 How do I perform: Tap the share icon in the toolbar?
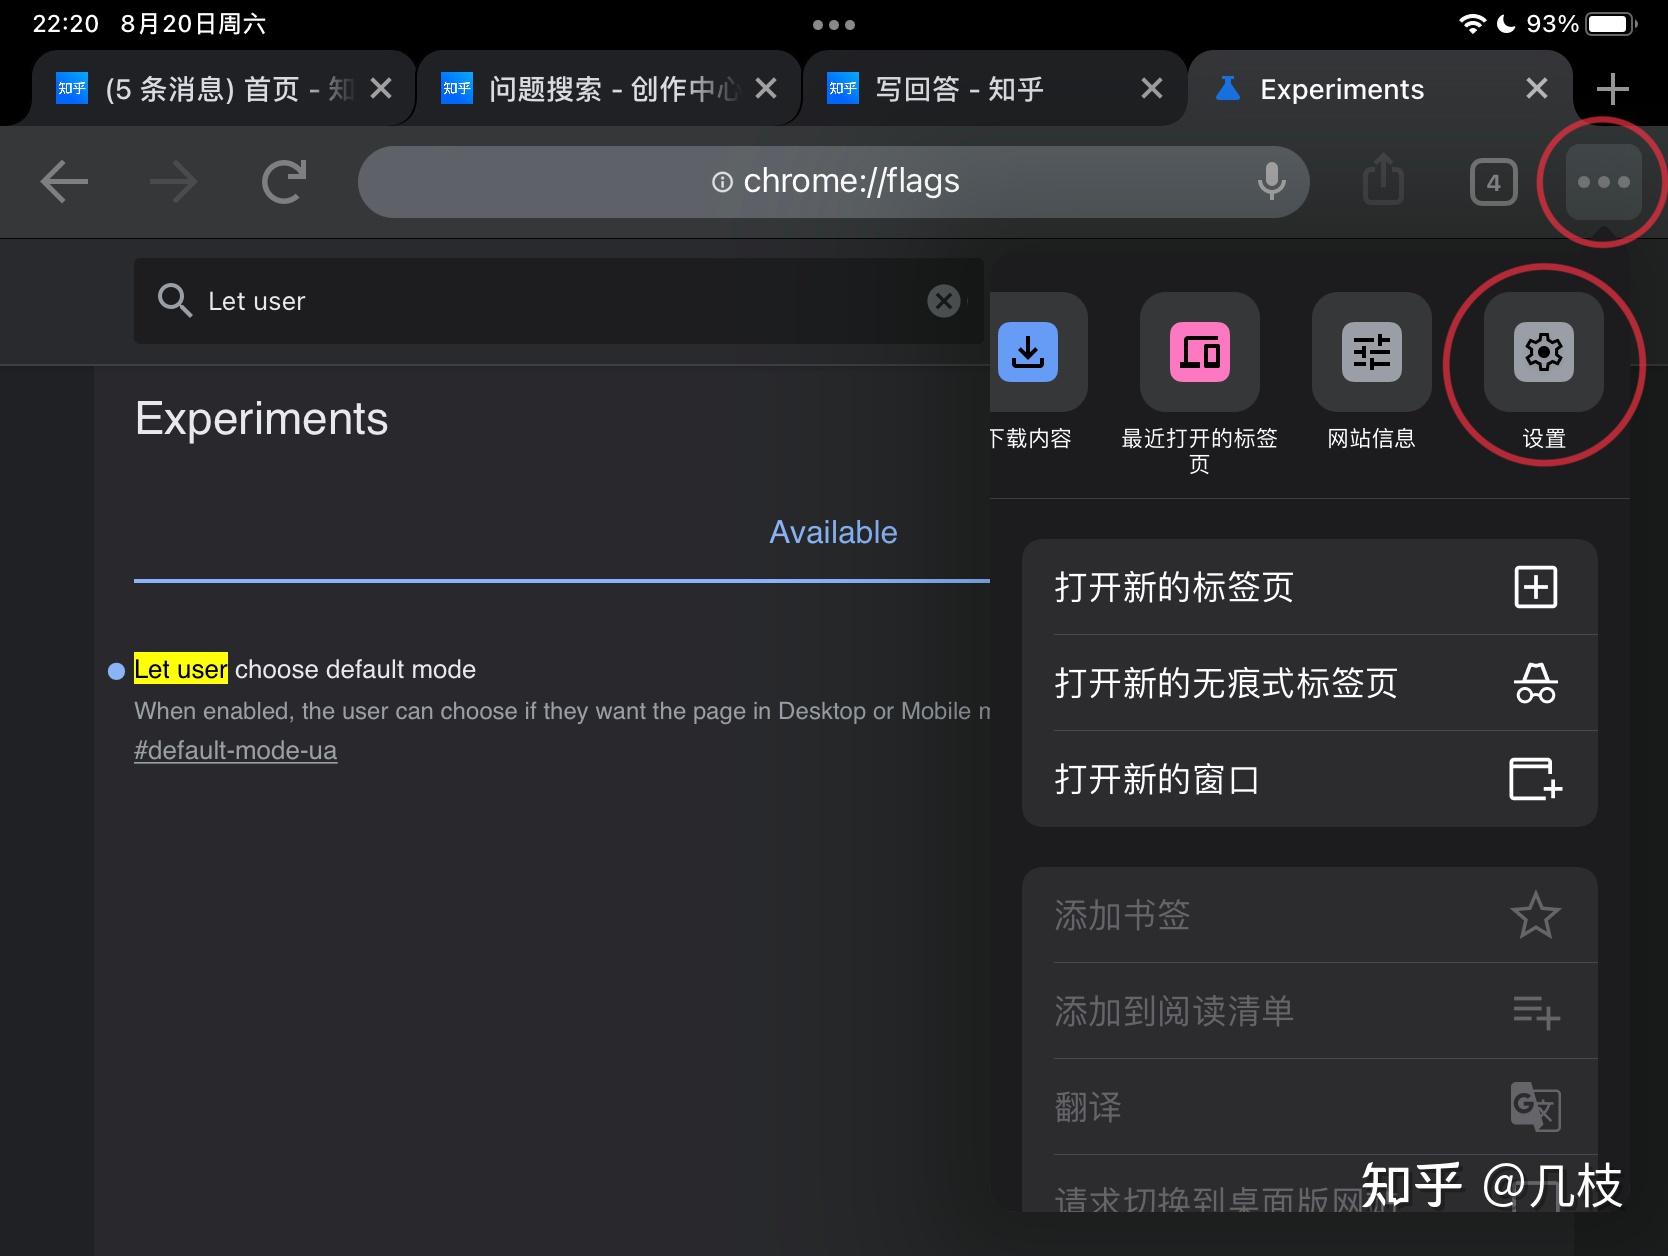(x=1382, y=181)
